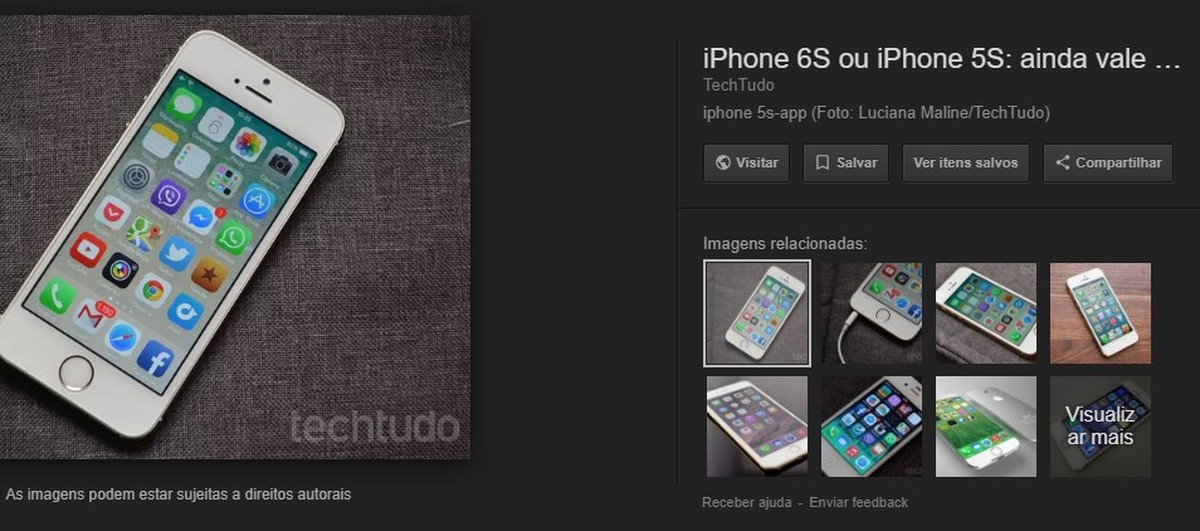The height and width of the screenshot is (531, 1200).
Task: Click the globe icon on Visitar
Action: pos(723,163)
